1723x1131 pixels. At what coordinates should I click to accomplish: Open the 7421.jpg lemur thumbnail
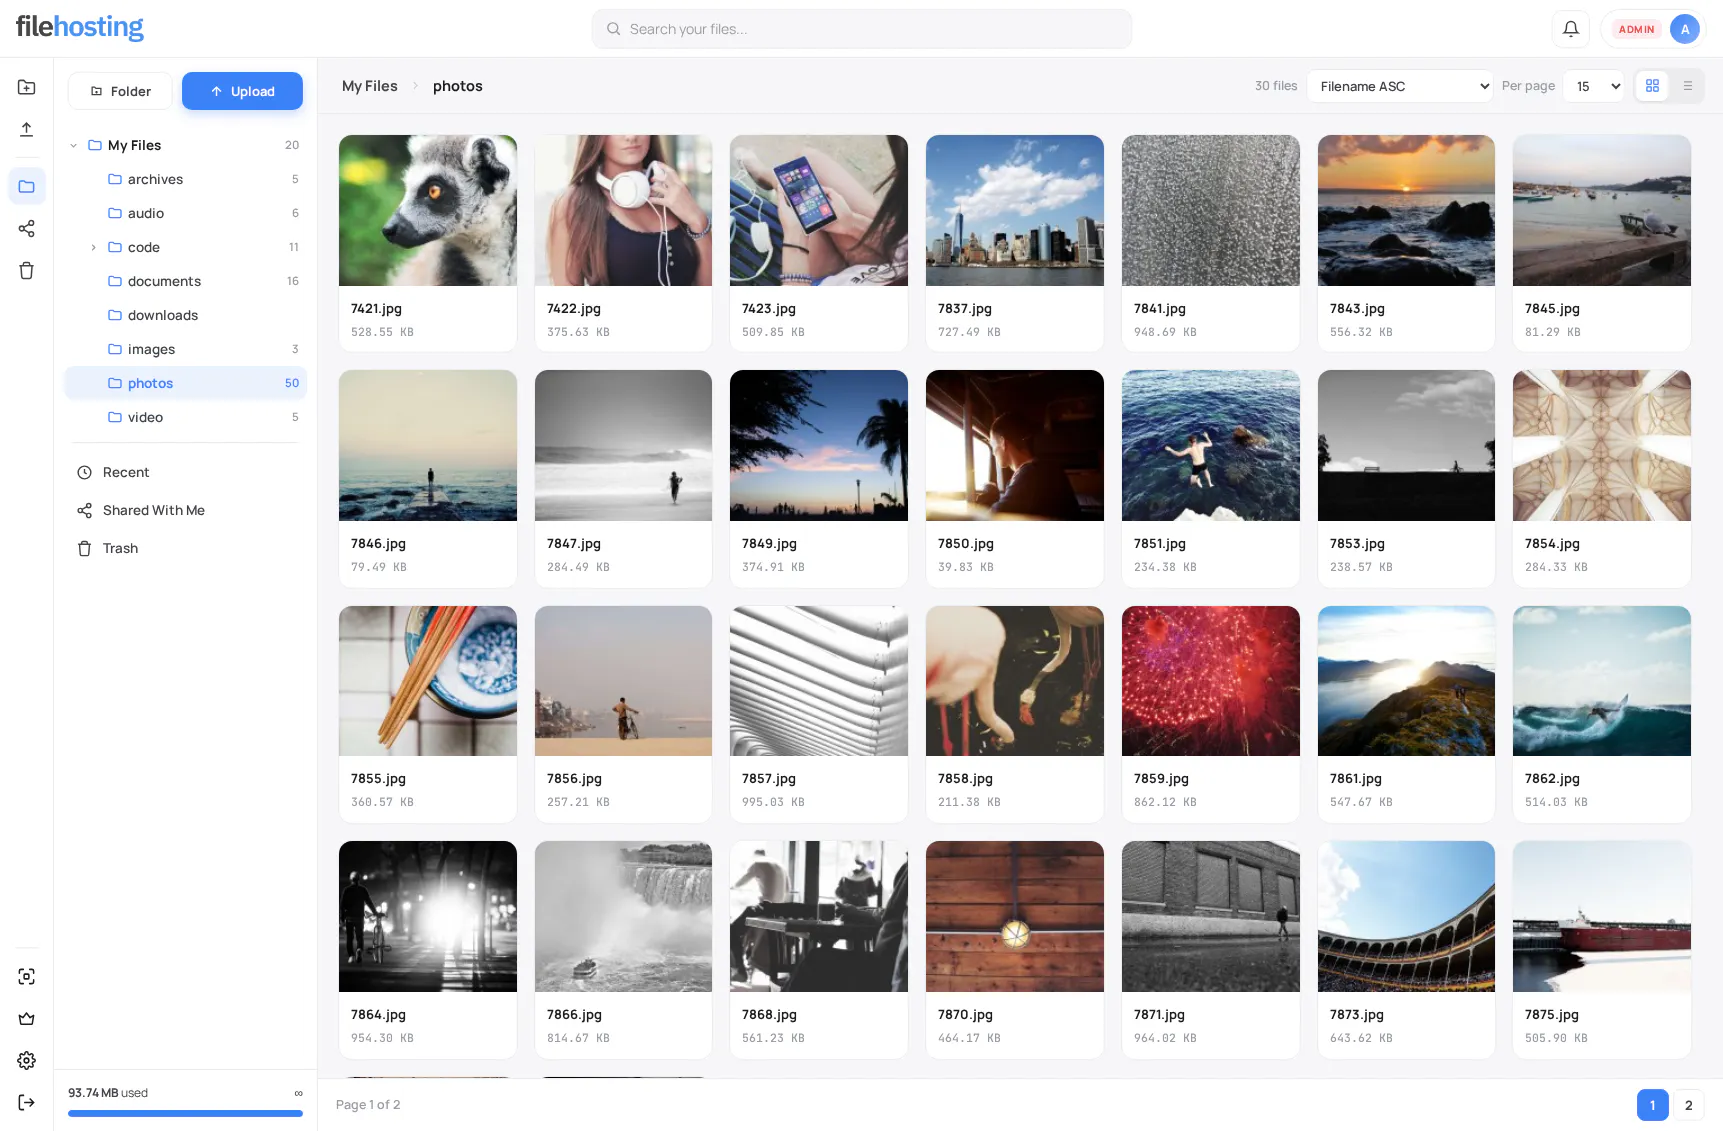click(428, 210)
